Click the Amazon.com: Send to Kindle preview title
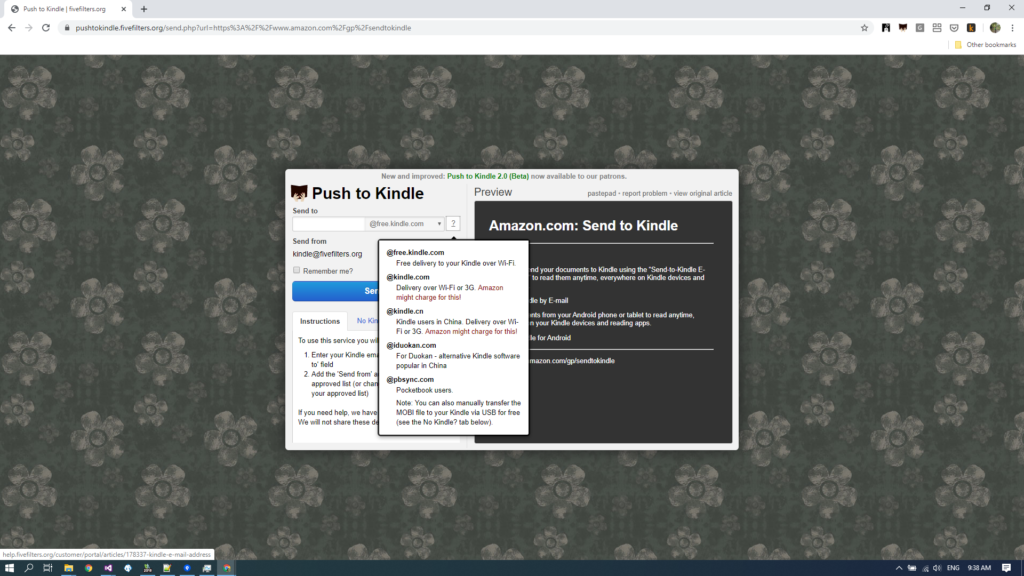 (583, 225)
